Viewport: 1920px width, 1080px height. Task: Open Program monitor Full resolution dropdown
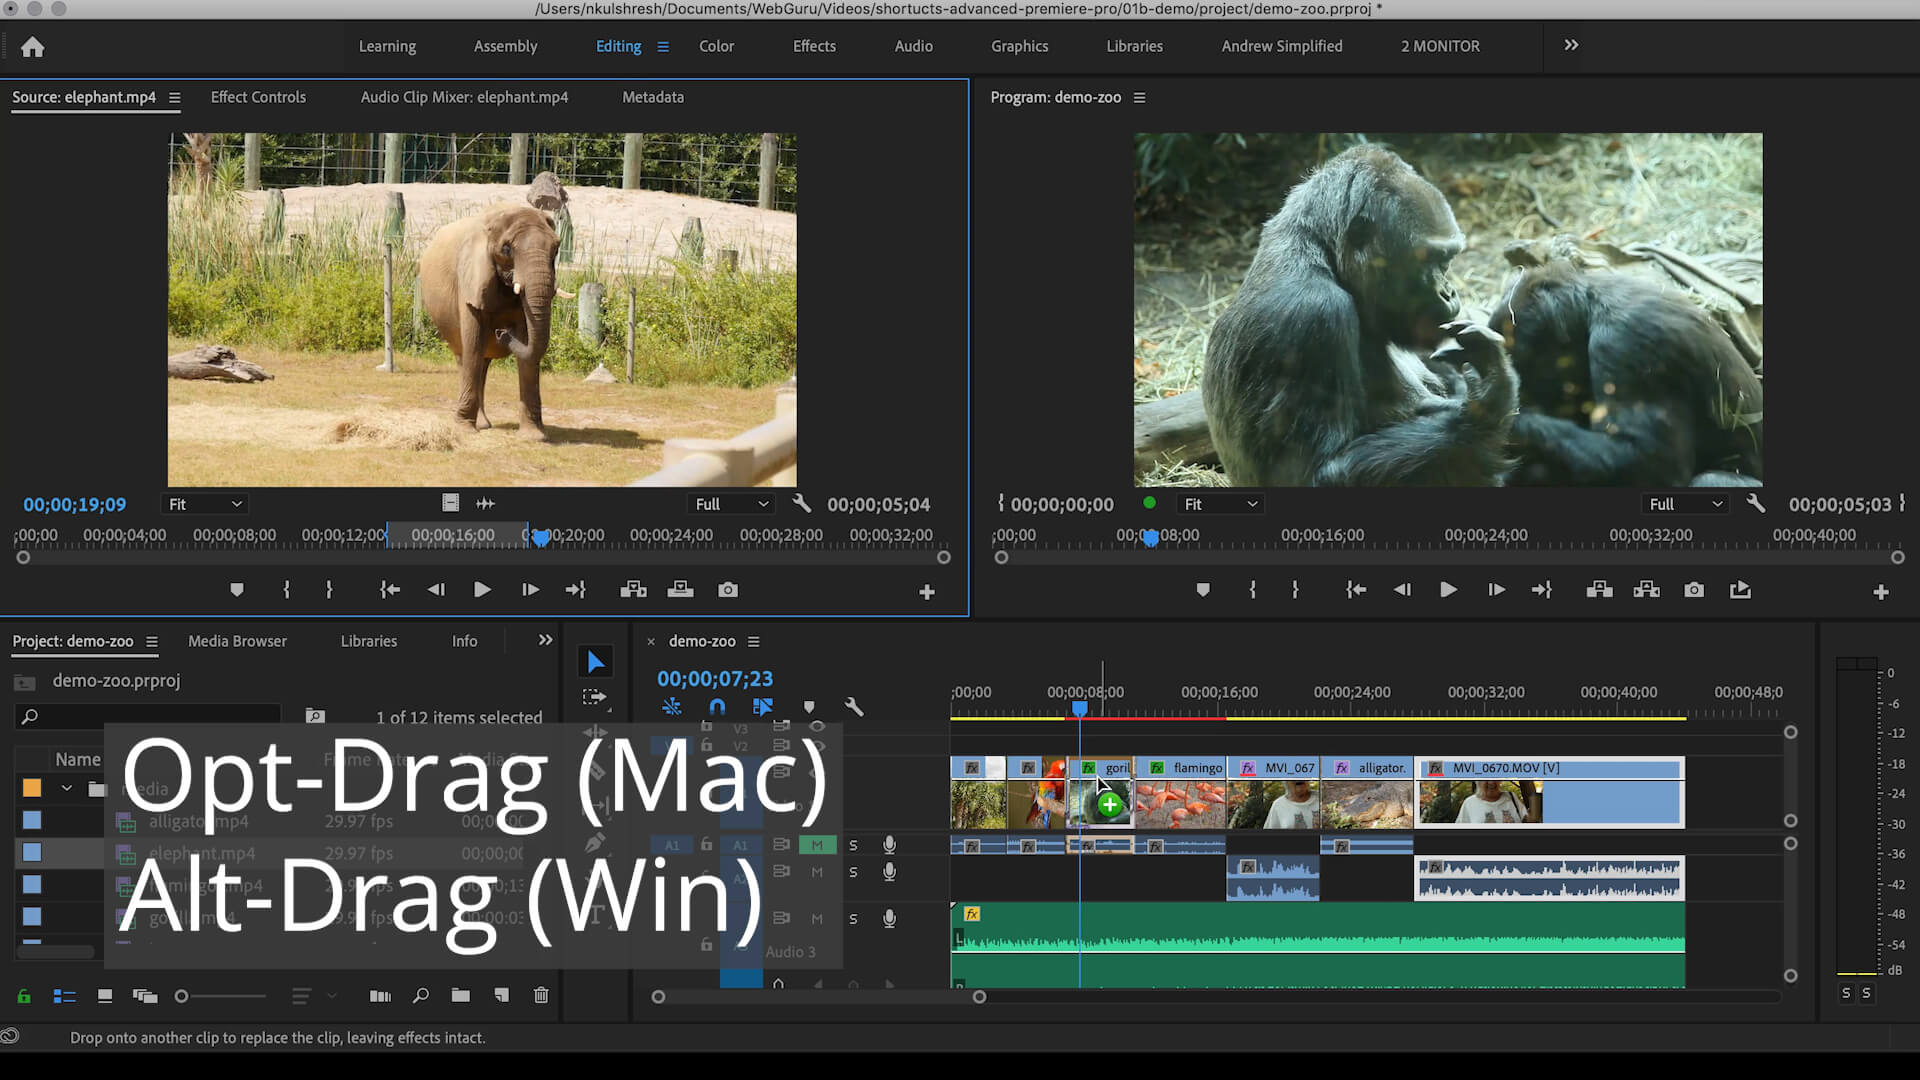coord(1687,504)
